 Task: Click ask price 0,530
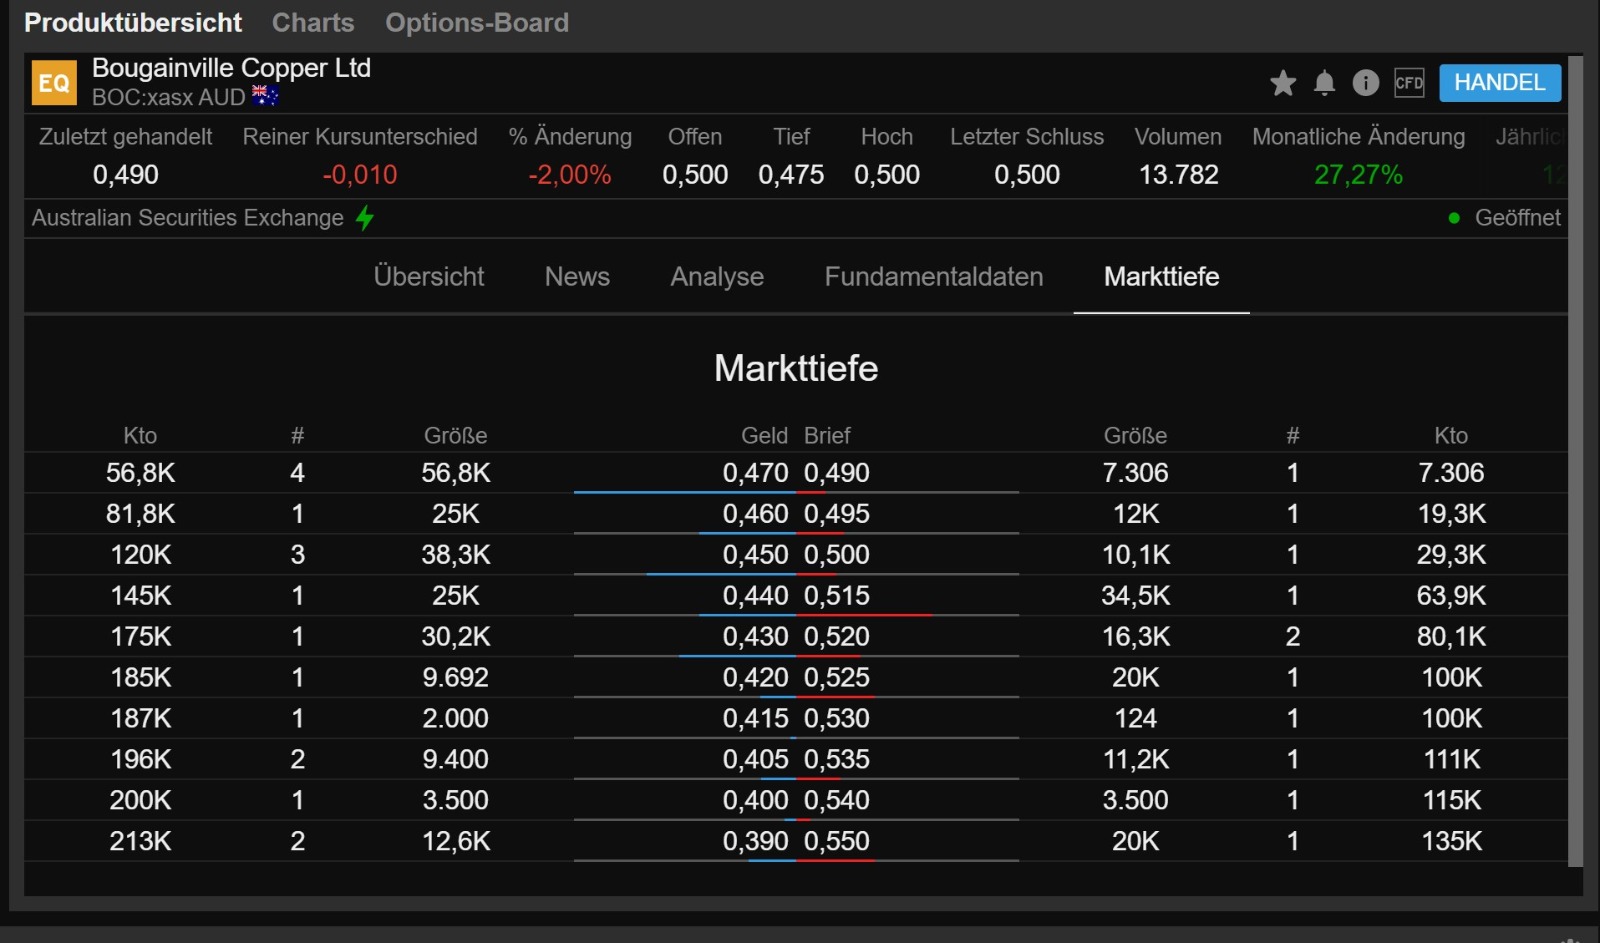[x=837, y=719]
